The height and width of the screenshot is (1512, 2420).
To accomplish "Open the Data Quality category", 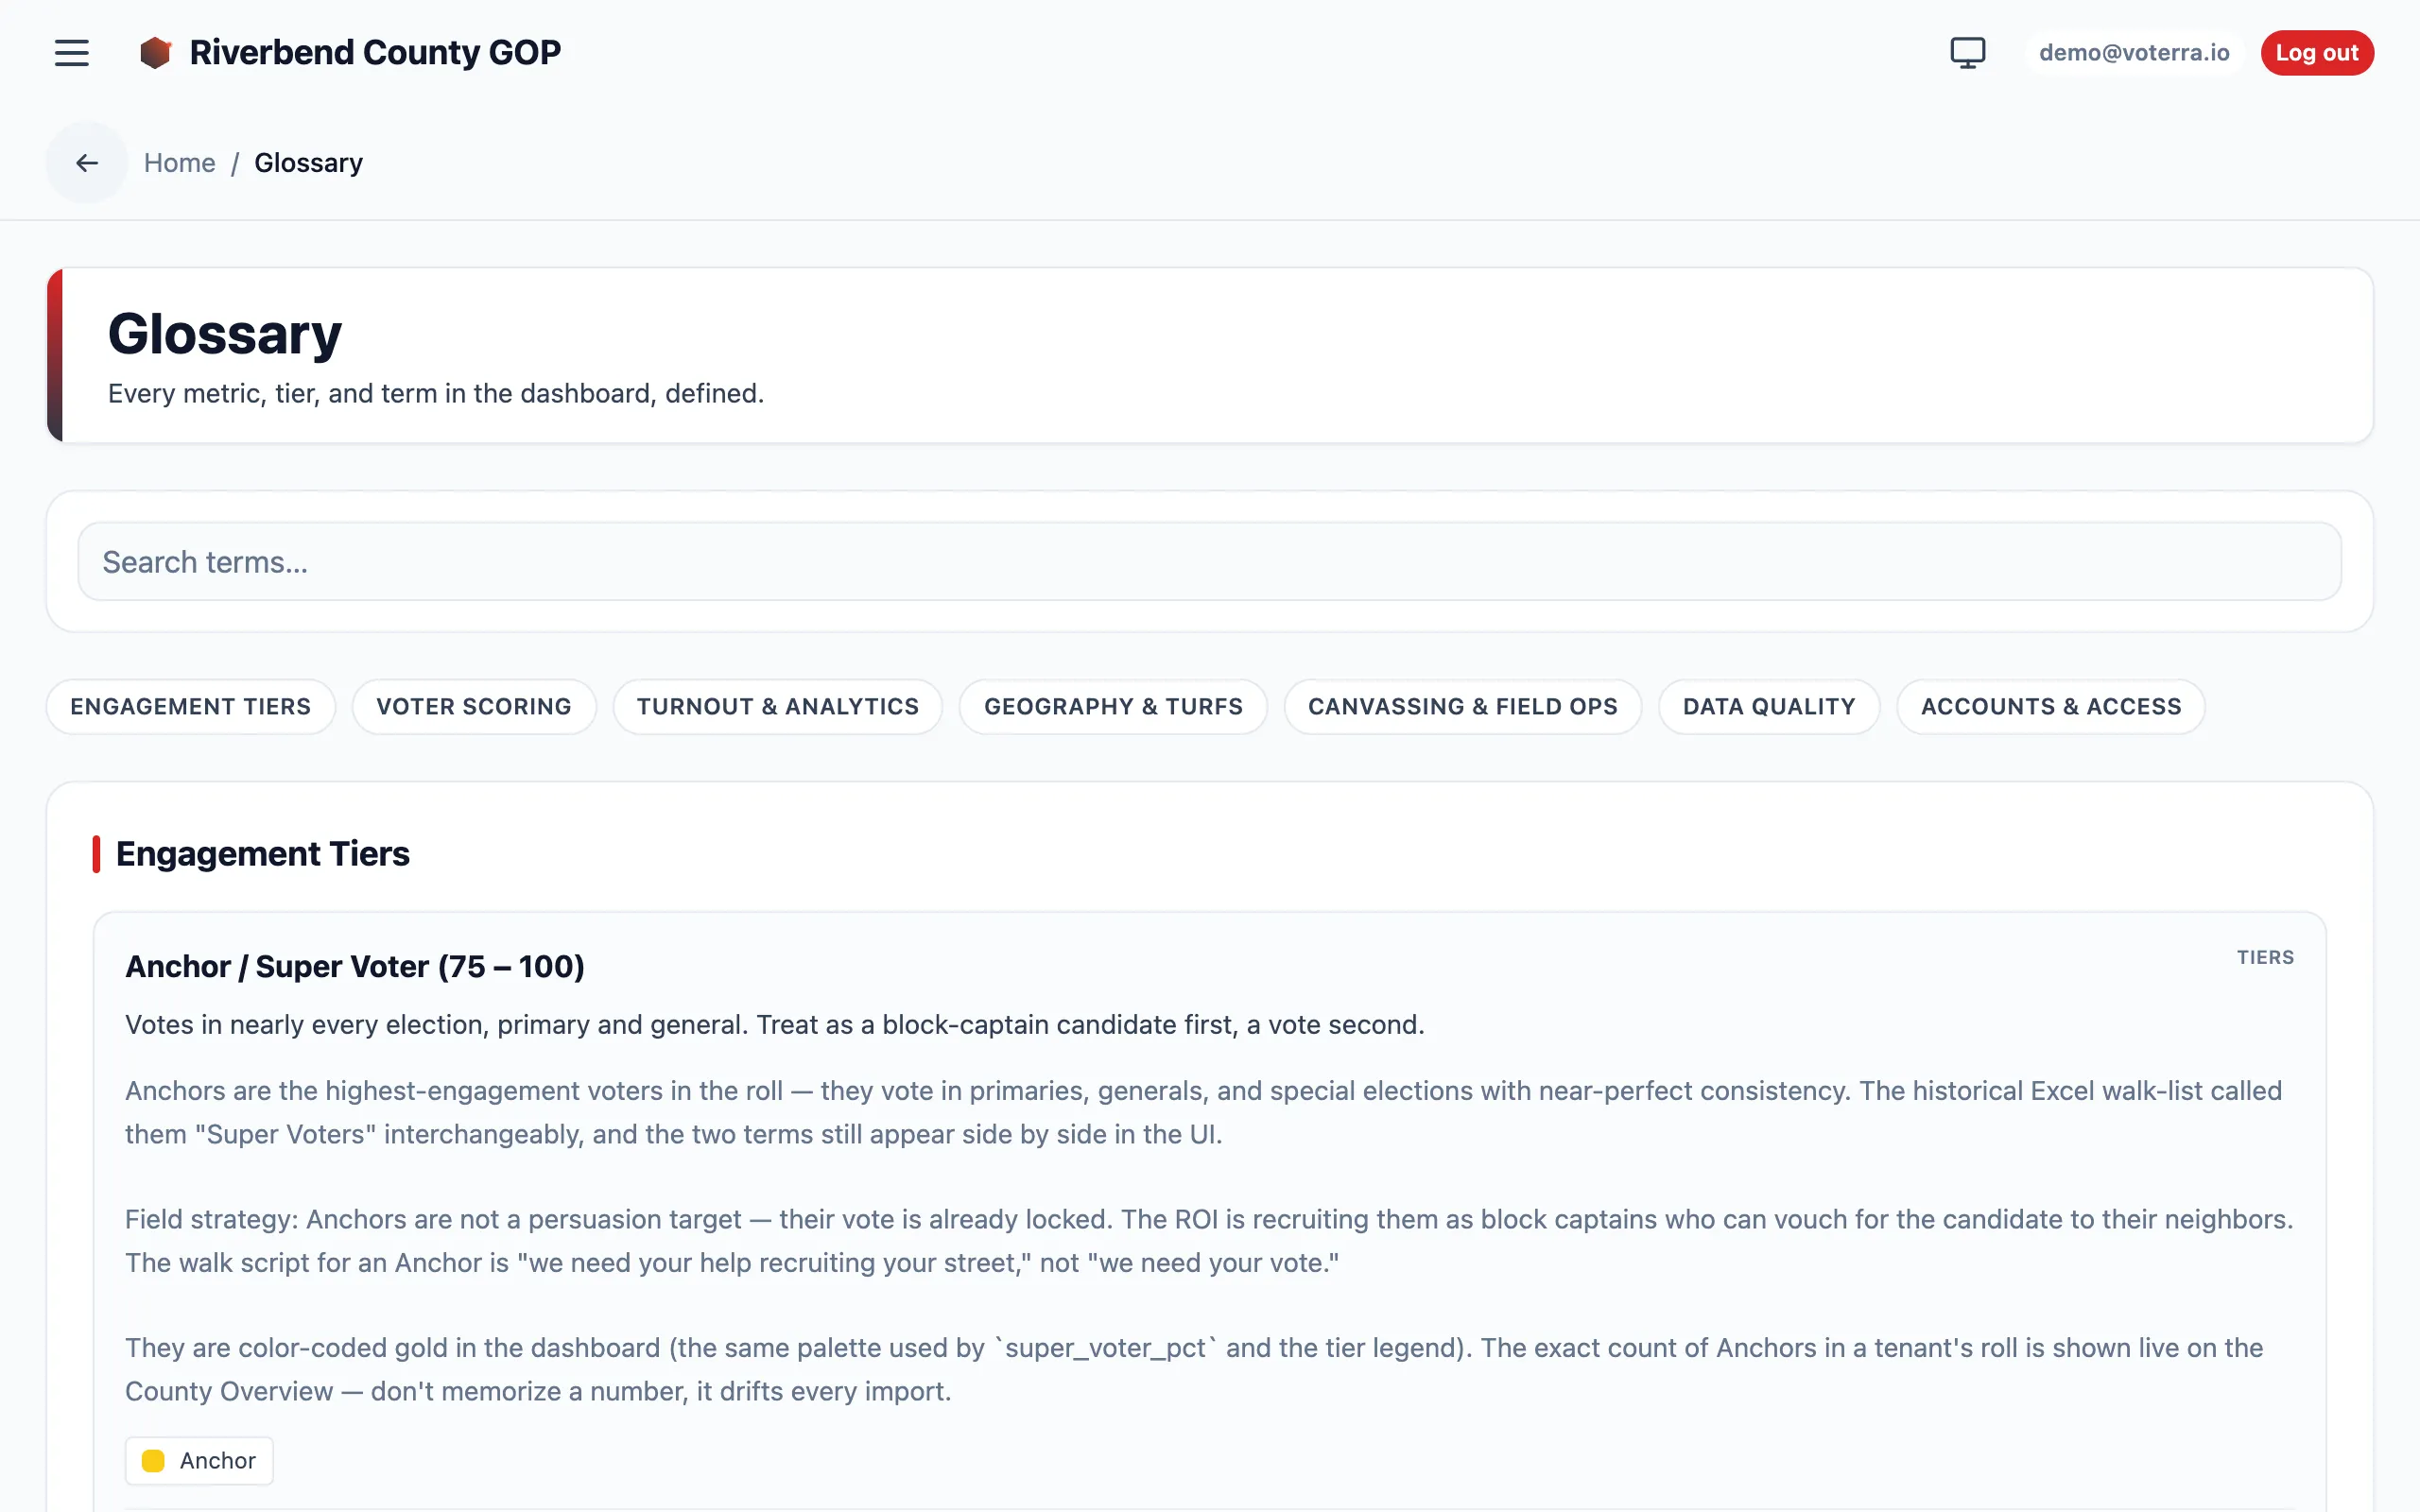I will (1769, 707).
